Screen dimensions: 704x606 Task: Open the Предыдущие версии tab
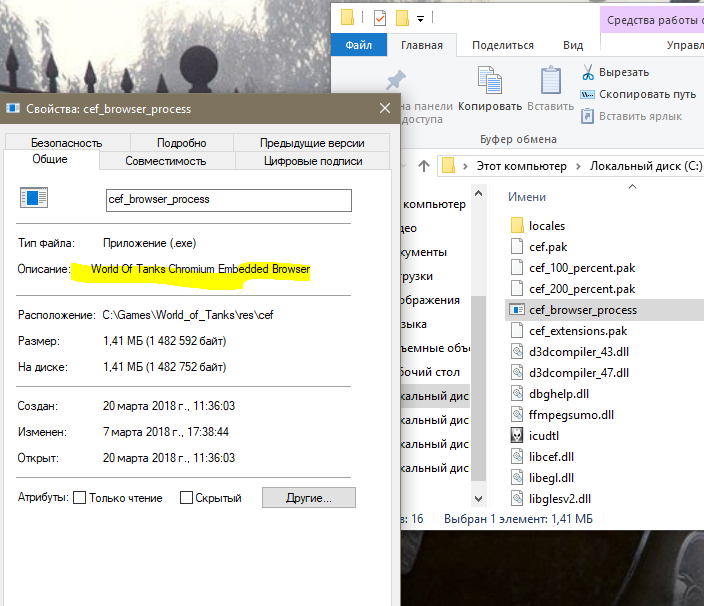[312, 143]
